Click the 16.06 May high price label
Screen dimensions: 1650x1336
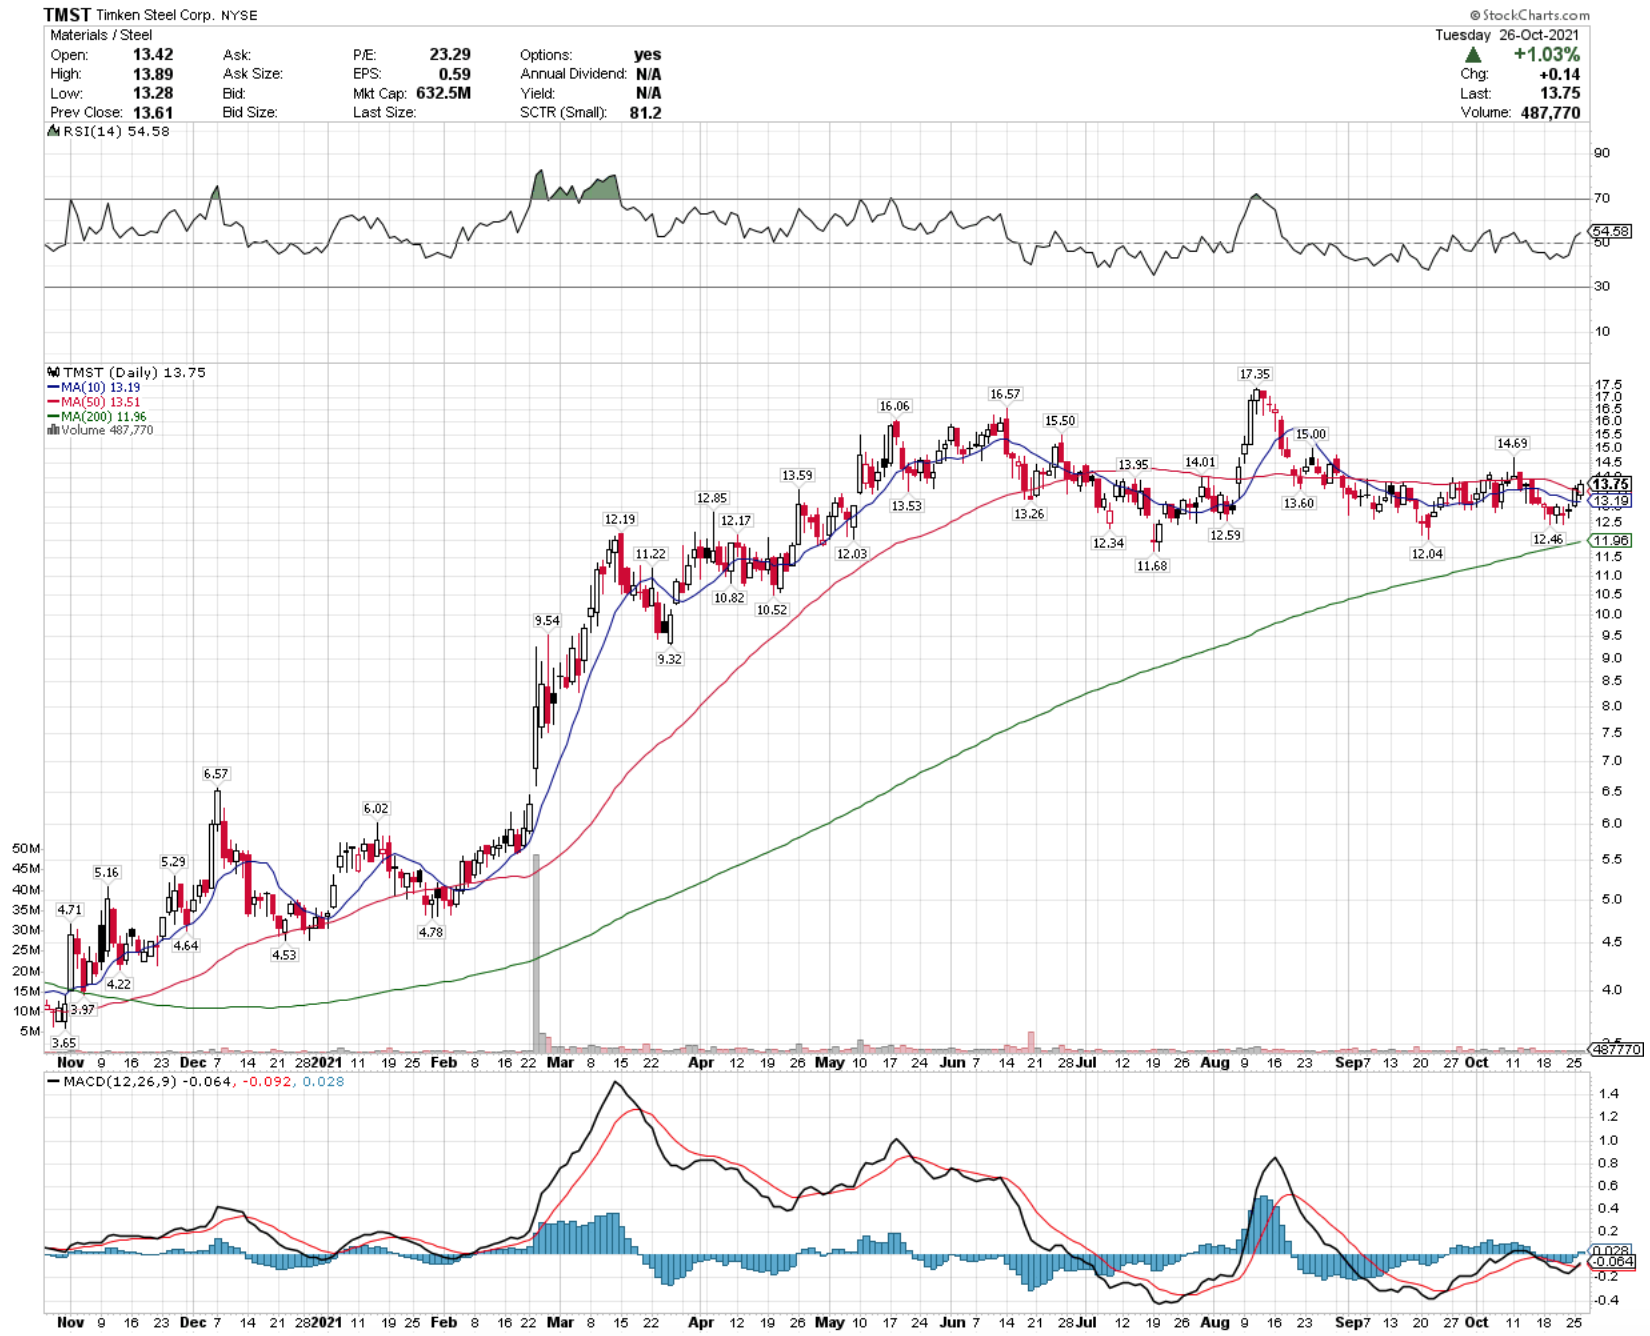[894, 406]
